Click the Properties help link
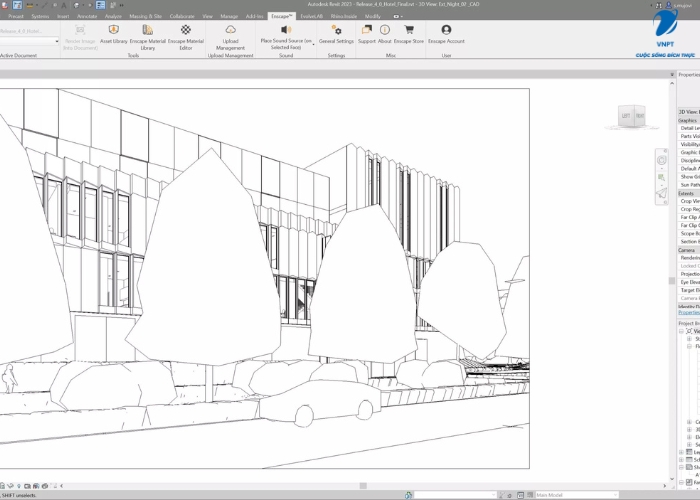Screen dimensions: 700x500 689,312
